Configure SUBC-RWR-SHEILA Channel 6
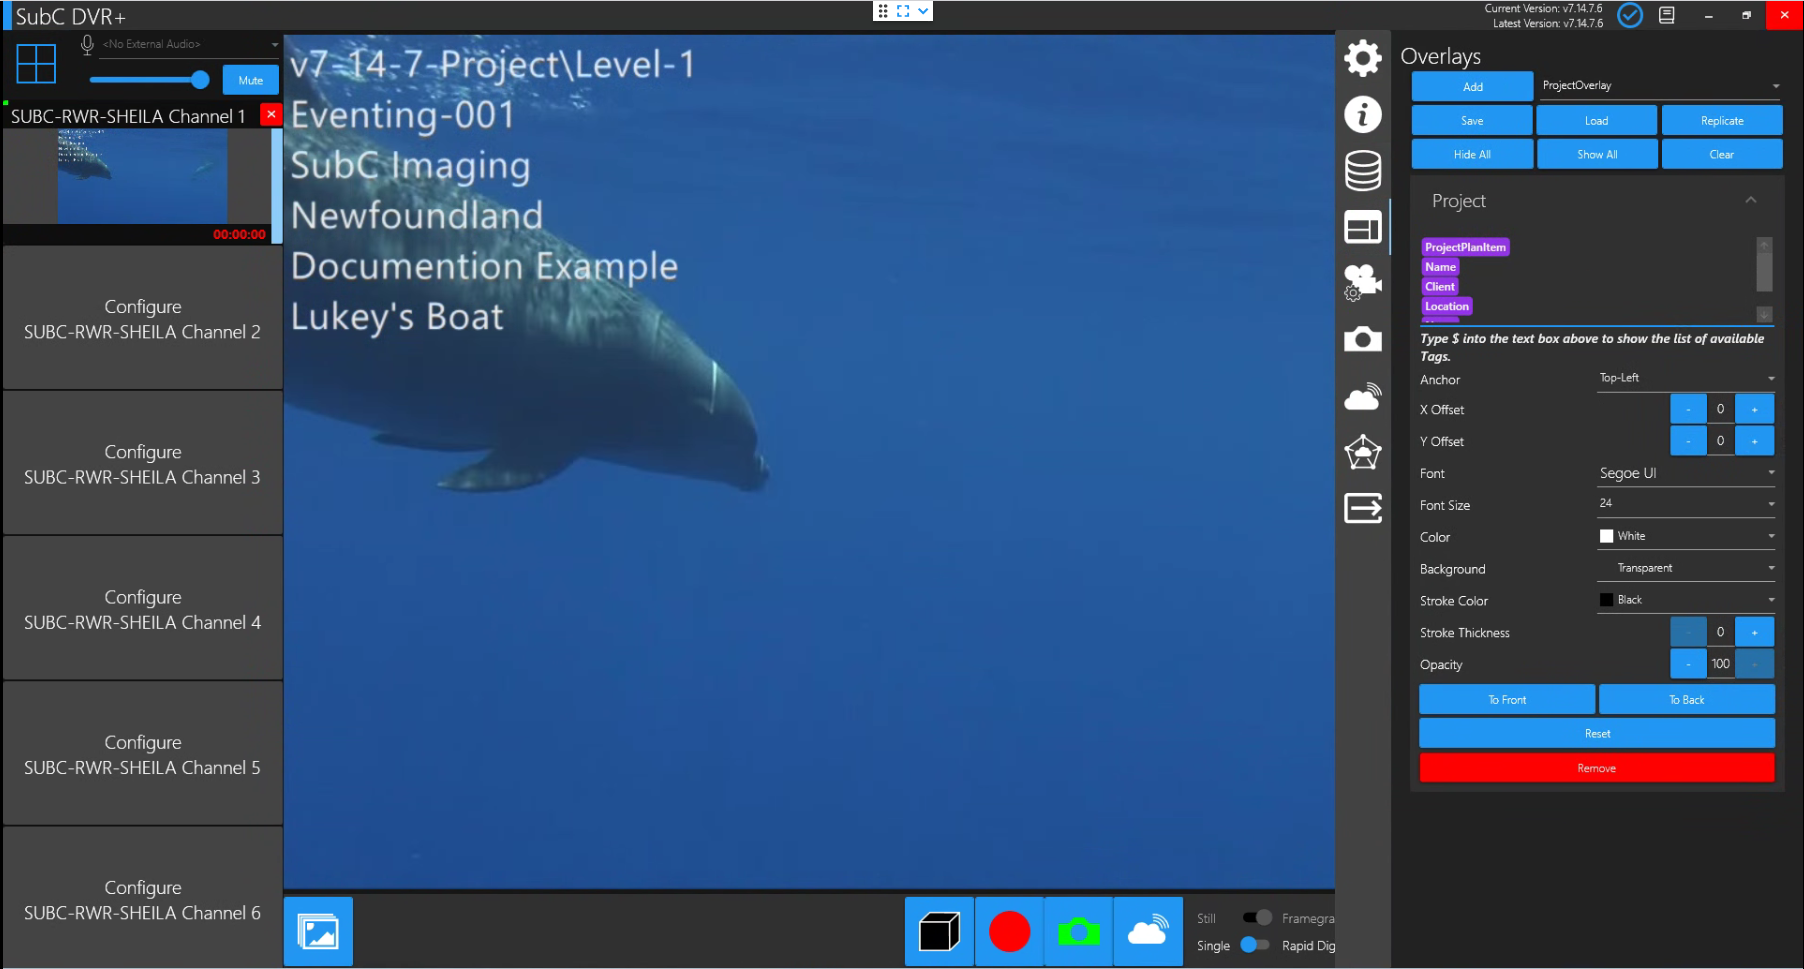The height and width of the screenshot is (969, 1804). 143,899
